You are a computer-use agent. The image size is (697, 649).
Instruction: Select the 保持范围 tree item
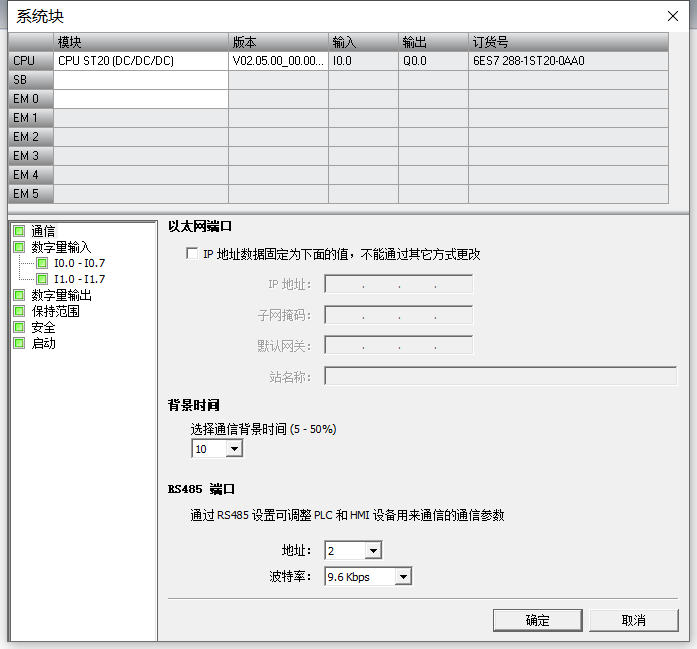tap(56, 311)
